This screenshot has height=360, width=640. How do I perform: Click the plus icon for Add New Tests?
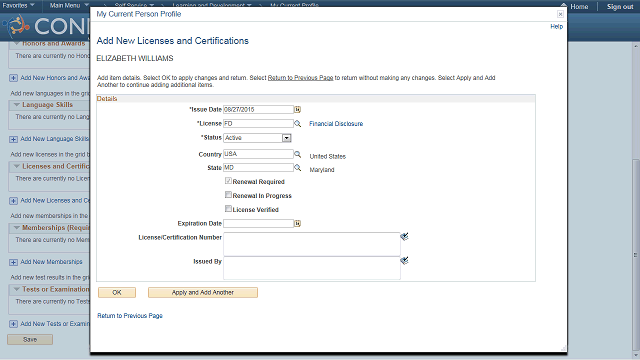coord(13,324)
